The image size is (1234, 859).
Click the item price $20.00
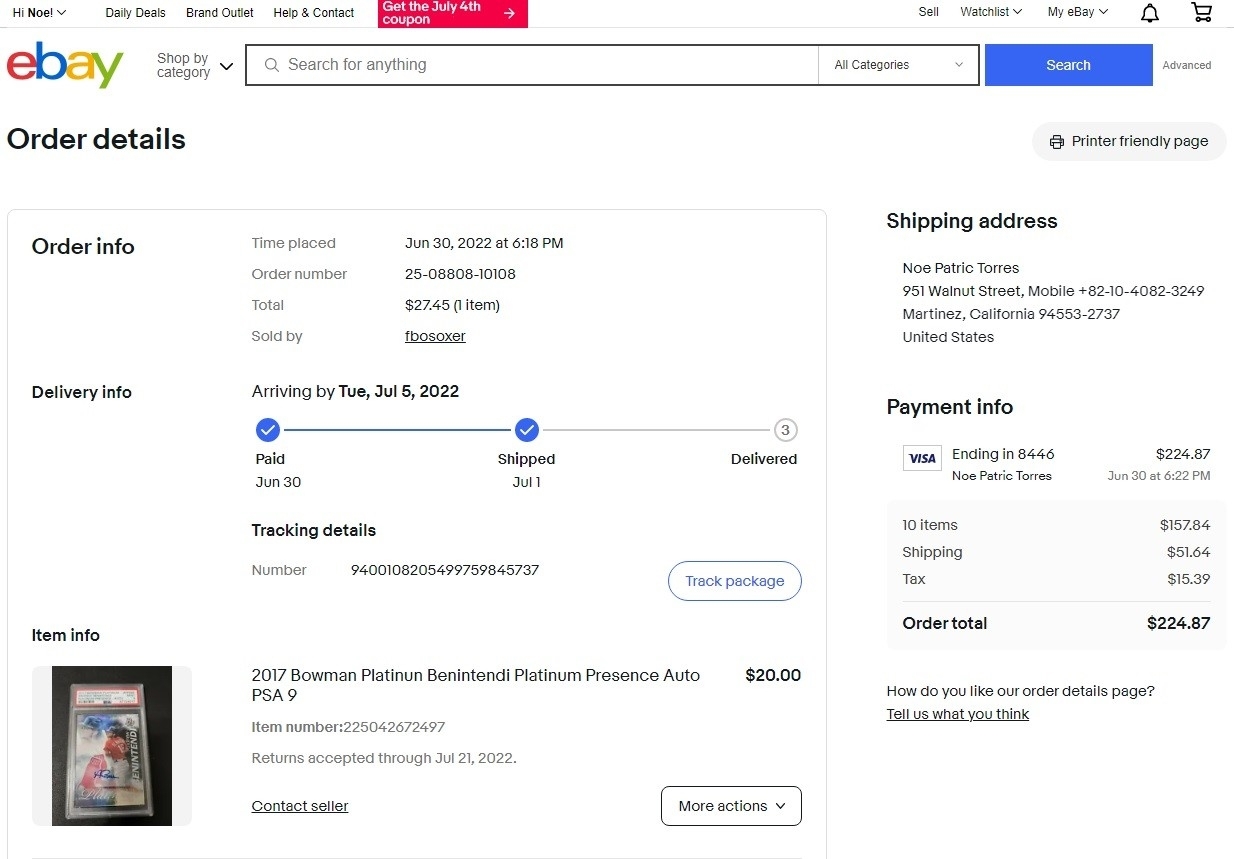click(773, 675)
